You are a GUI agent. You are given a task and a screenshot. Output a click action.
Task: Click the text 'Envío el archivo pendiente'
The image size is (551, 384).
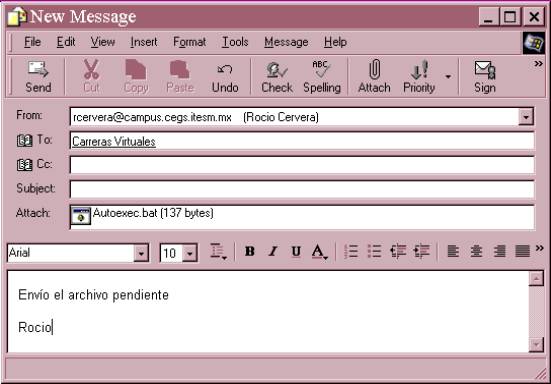(x=93, y=295)
